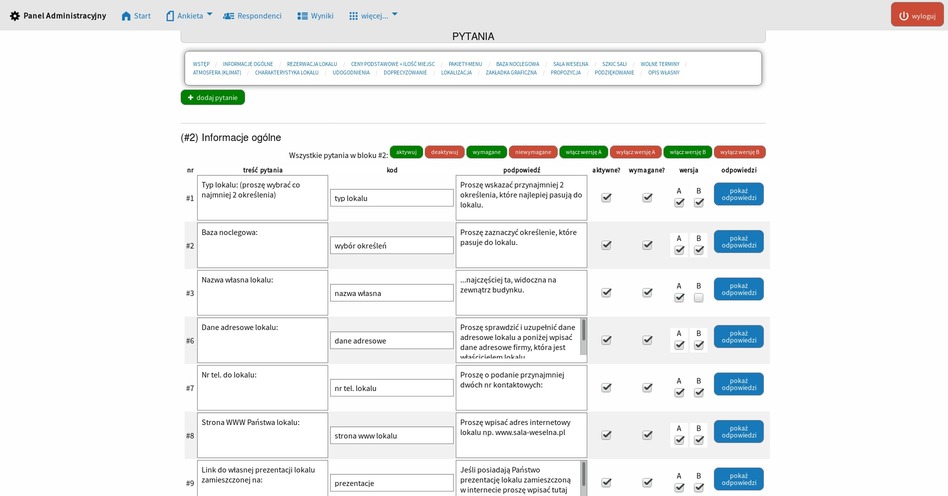Uncheck aktywne checkbox for question #1
This screenshot has width=948, height=496.
[606, 198]
